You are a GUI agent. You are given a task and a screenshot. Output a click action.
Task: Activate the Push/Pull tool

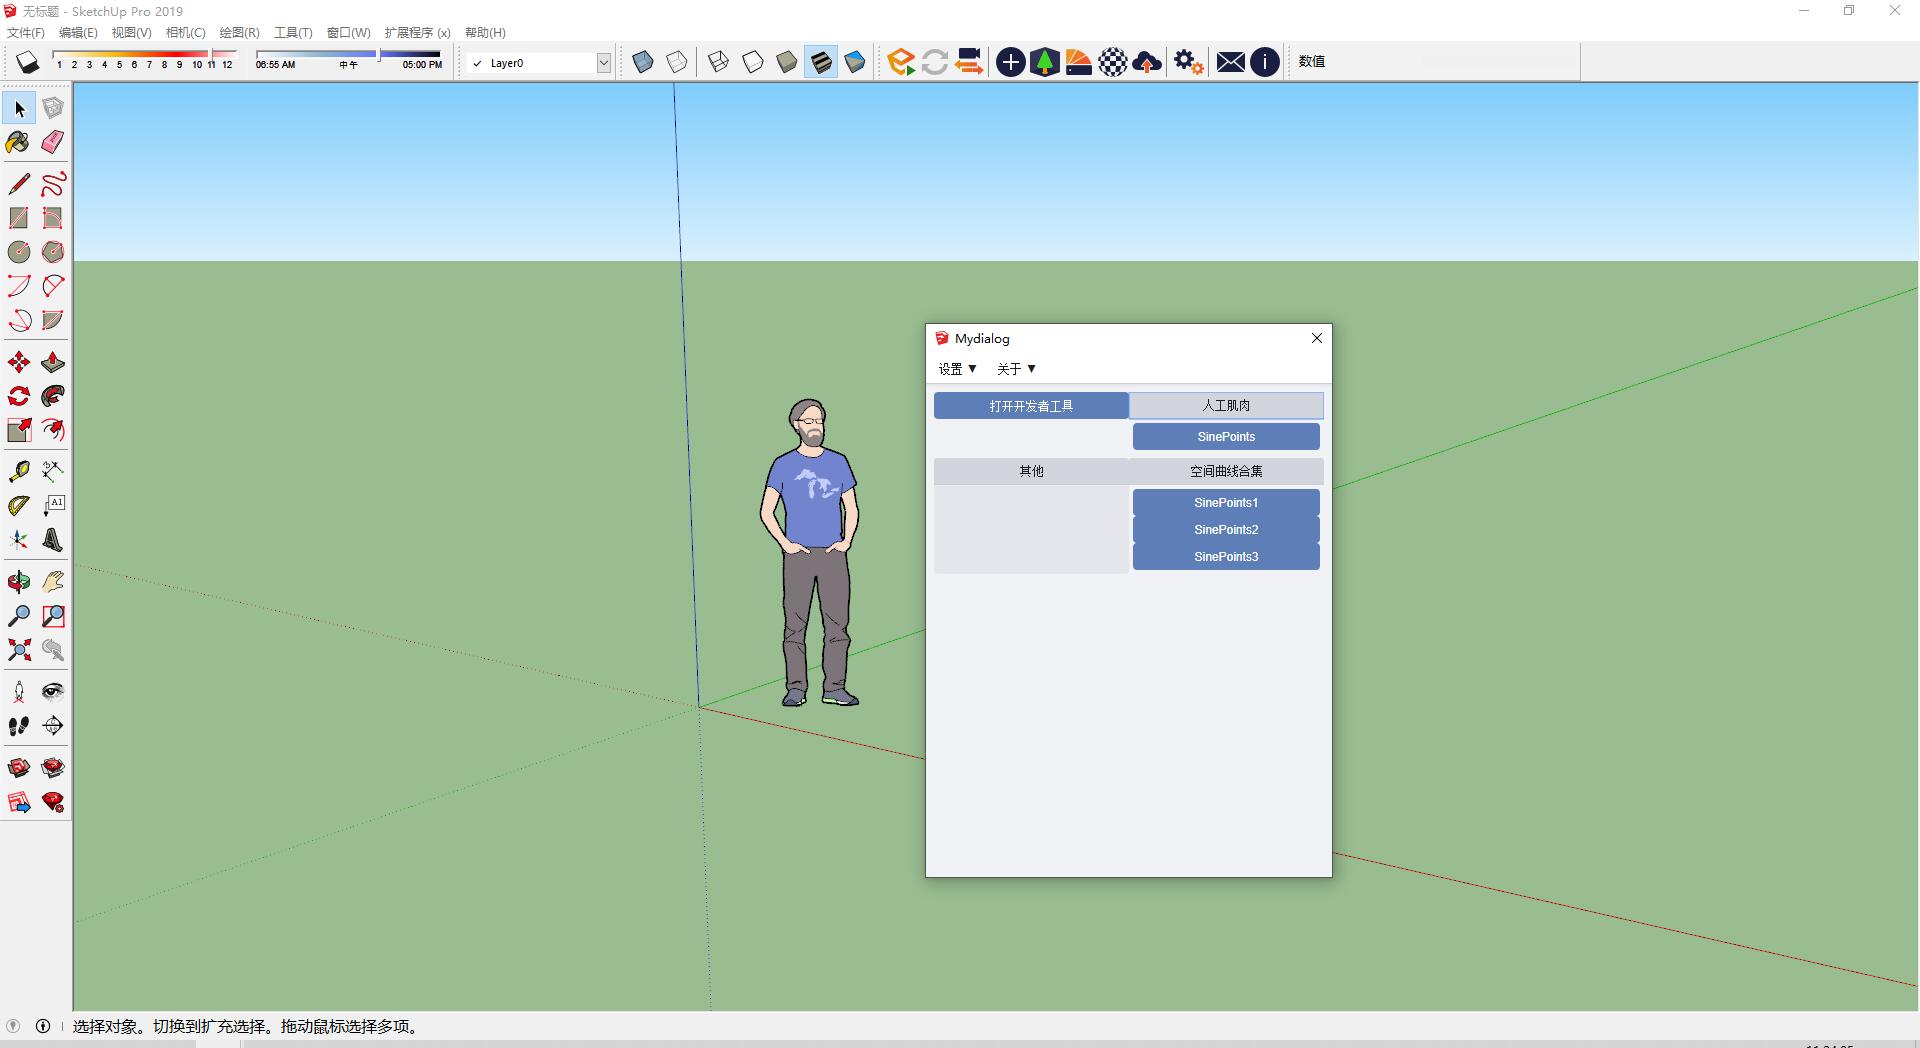pyautogui.click(x=53, y=362)
